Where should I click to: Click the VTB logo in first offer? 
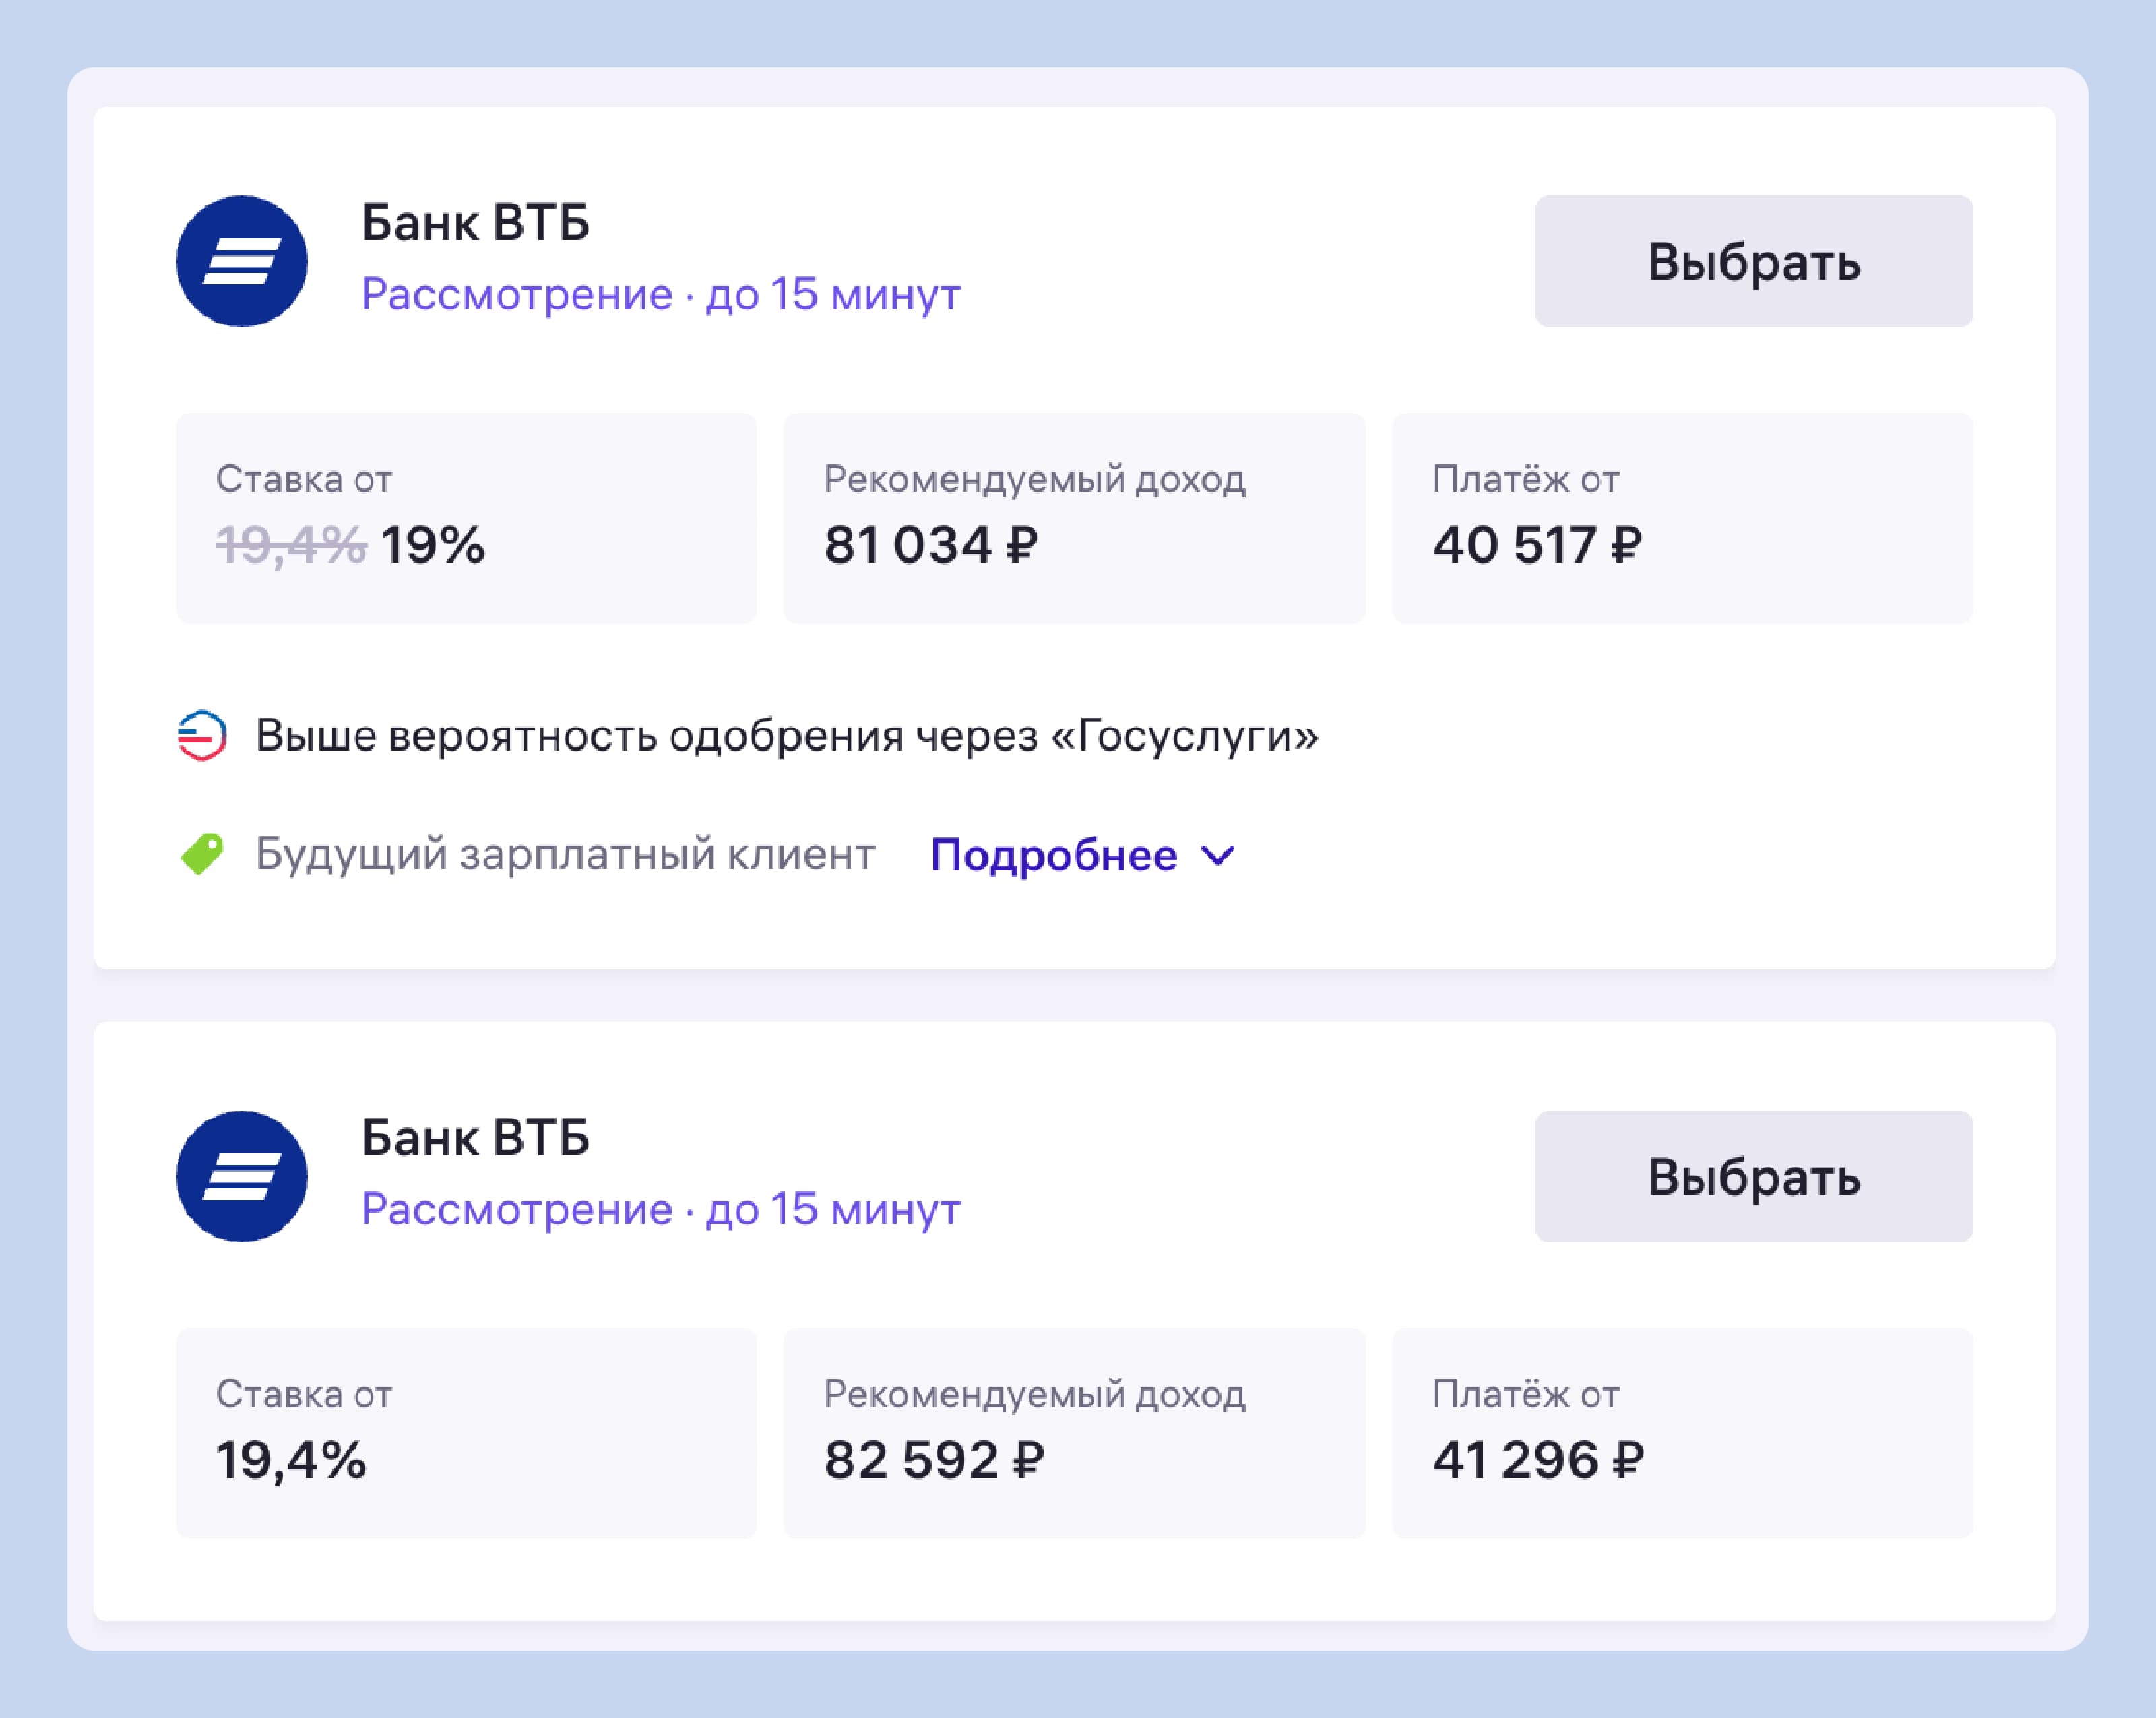241,261
